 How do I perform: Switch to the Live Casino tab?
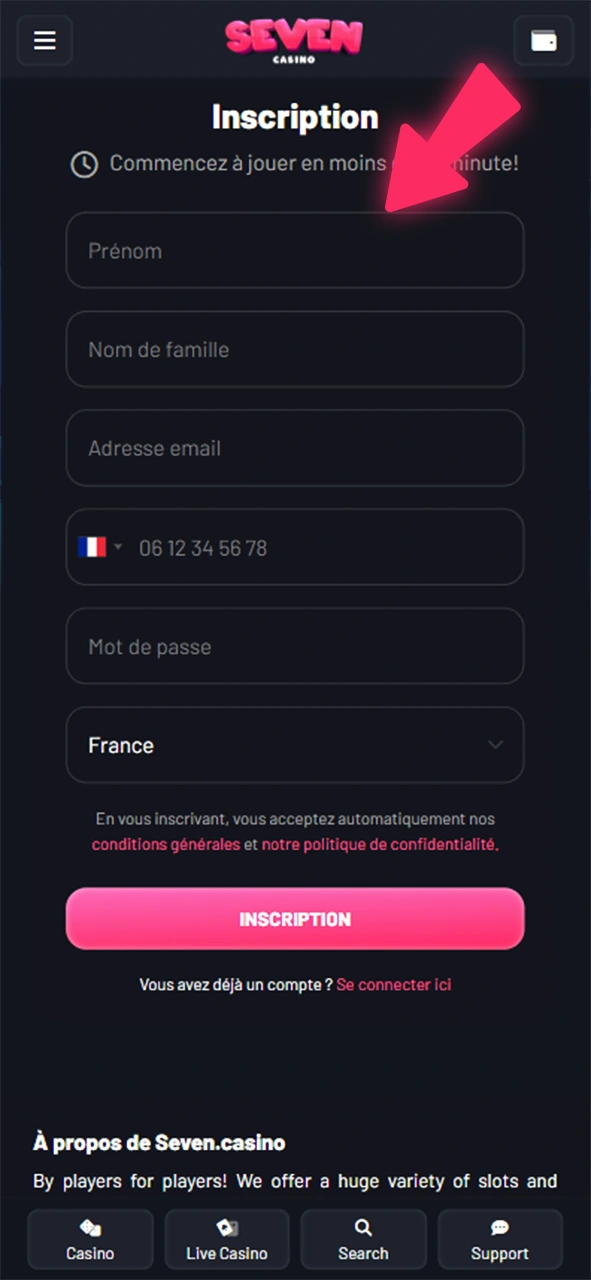[226, 1238]
